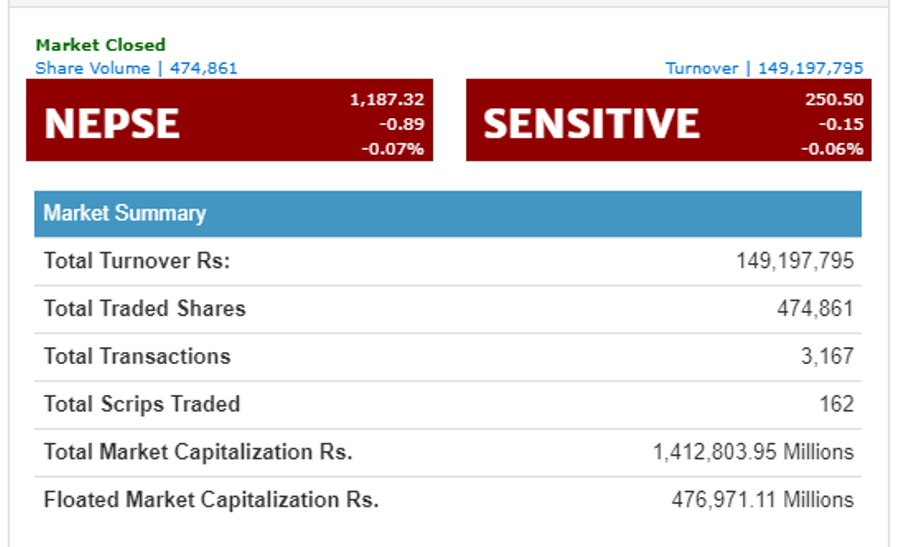Click the Market Closed status text
The width and height of the screenshot is (900, 547).
coord(100,45)
